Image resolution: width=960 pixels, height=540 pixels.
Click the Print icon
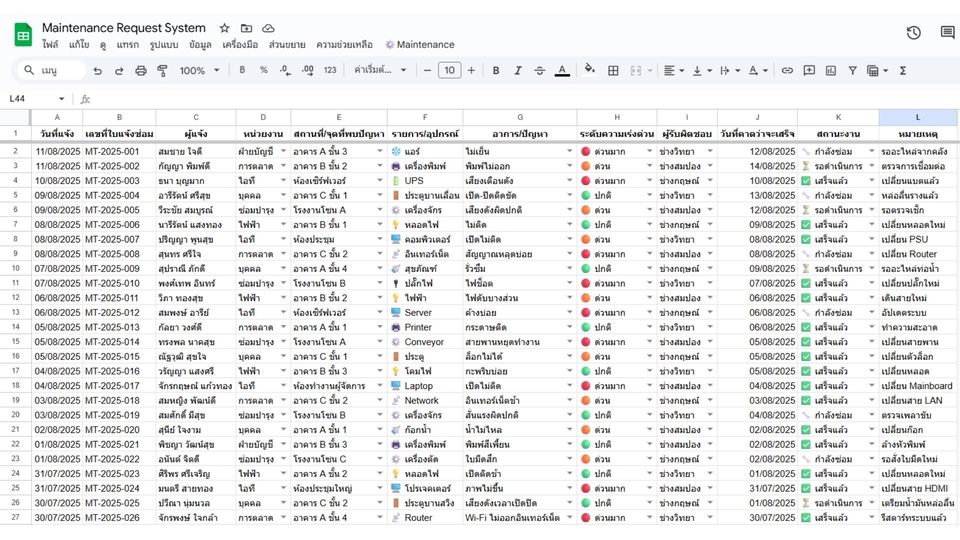[x=141, y=70]
